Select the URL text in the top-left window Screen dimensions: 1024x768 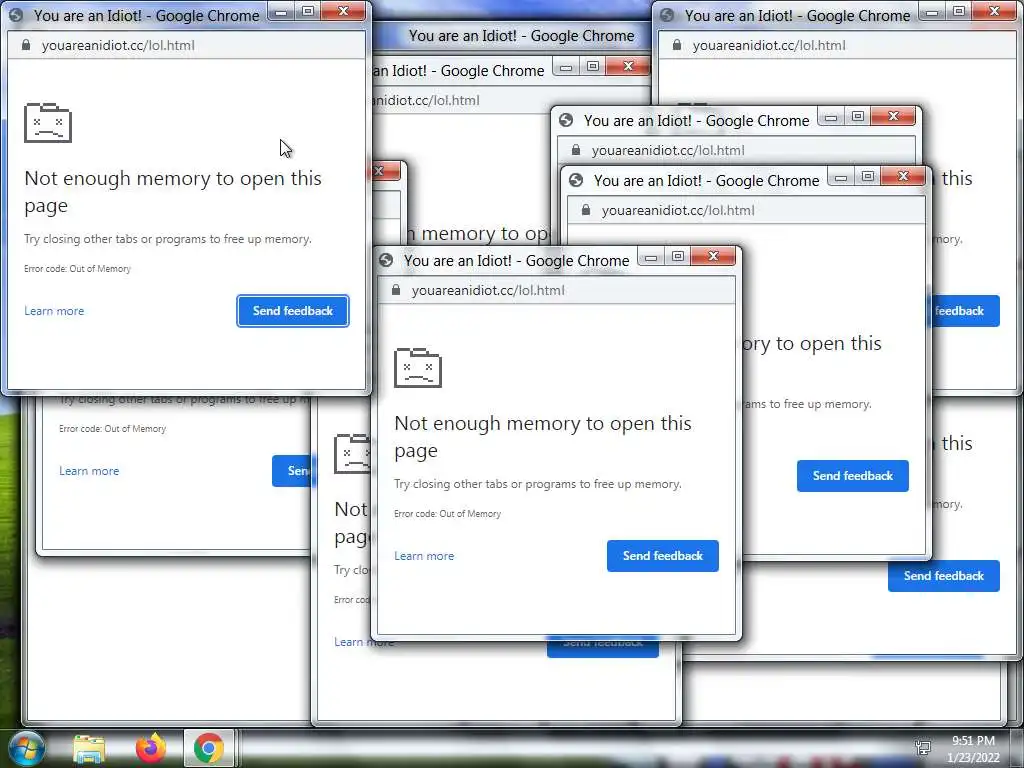click(x=118, y=45)
